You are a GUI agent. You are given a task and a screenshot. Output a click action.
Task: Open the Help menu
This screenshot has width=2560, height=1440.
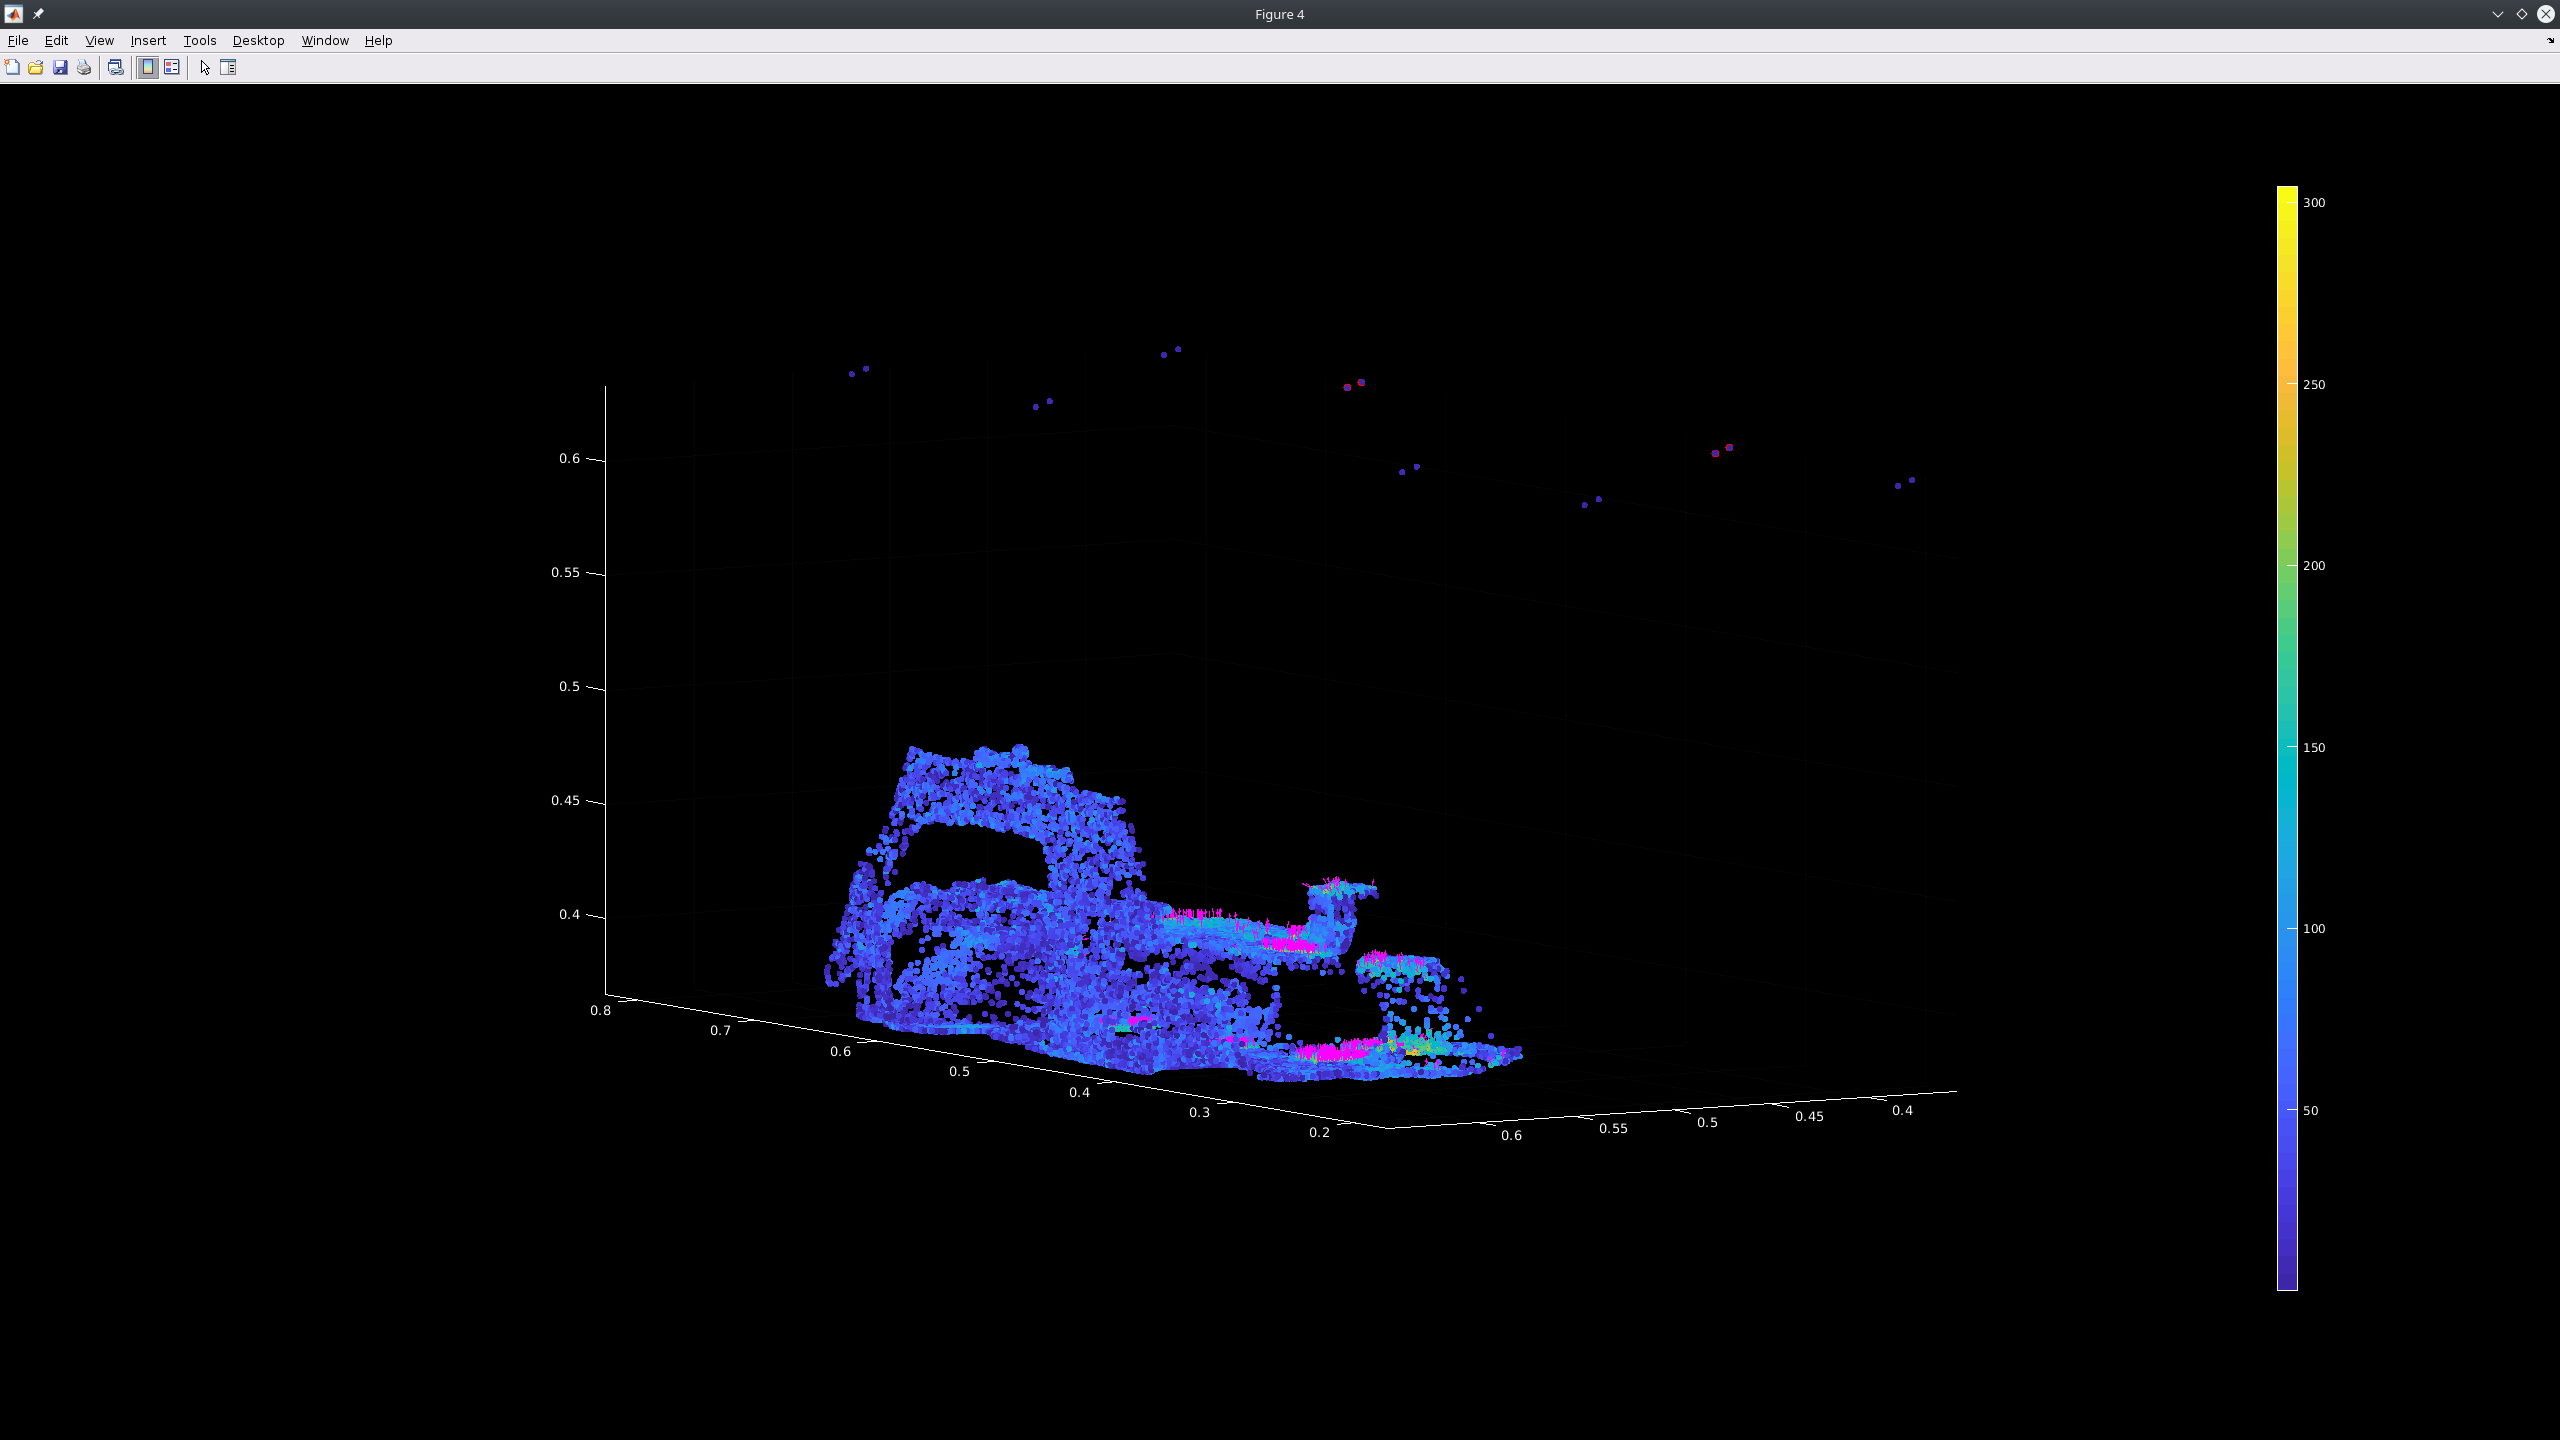(x=378, y=40)
